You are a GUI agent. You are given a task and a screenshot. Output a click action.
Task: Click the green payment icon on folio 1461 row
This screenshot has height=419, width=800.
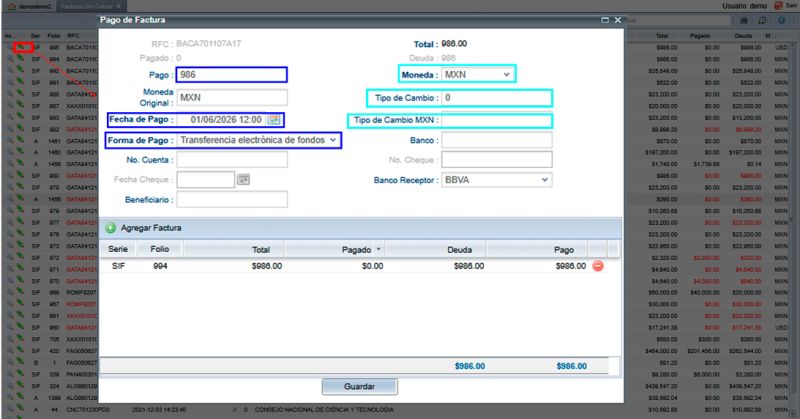(x=20, y=140)
